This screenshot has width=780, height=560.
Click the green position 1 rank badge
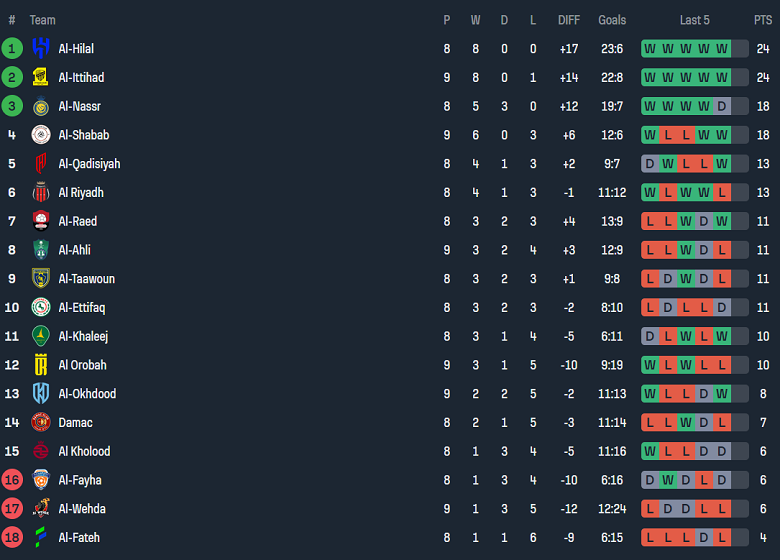pos(12,48)
